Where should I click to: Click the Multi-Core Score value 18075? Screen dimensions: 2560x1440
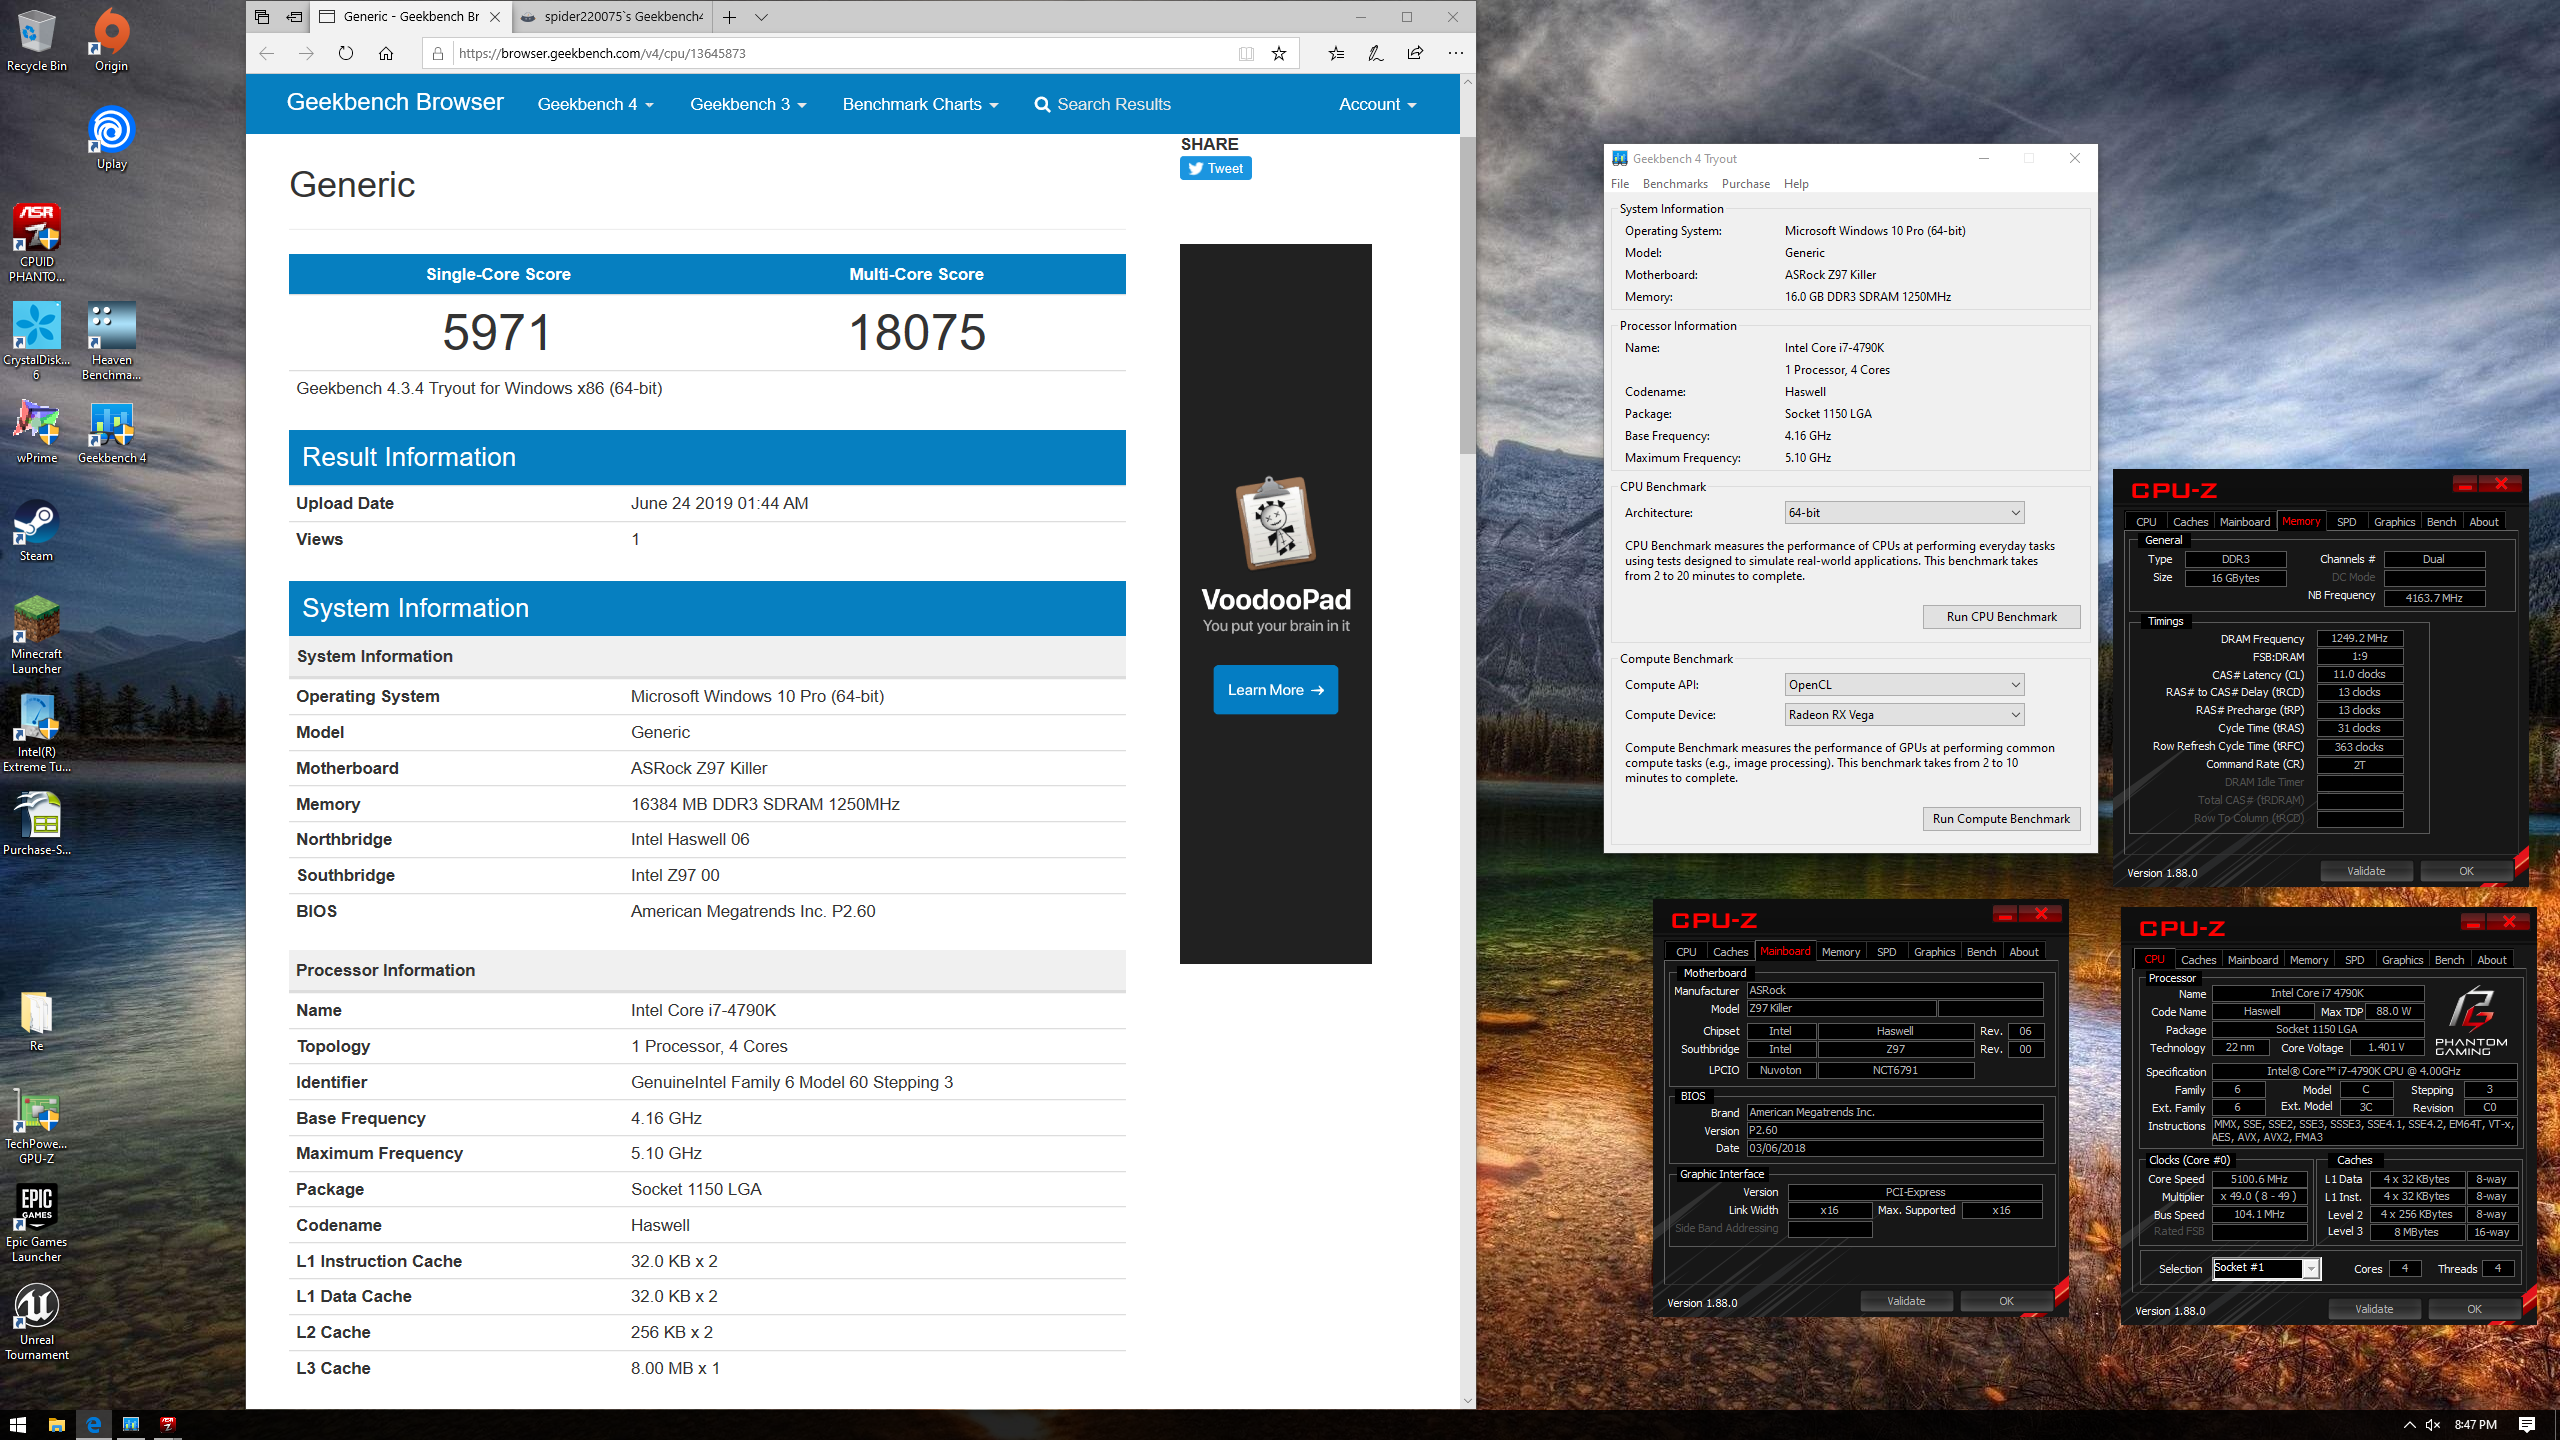[916, 332]
